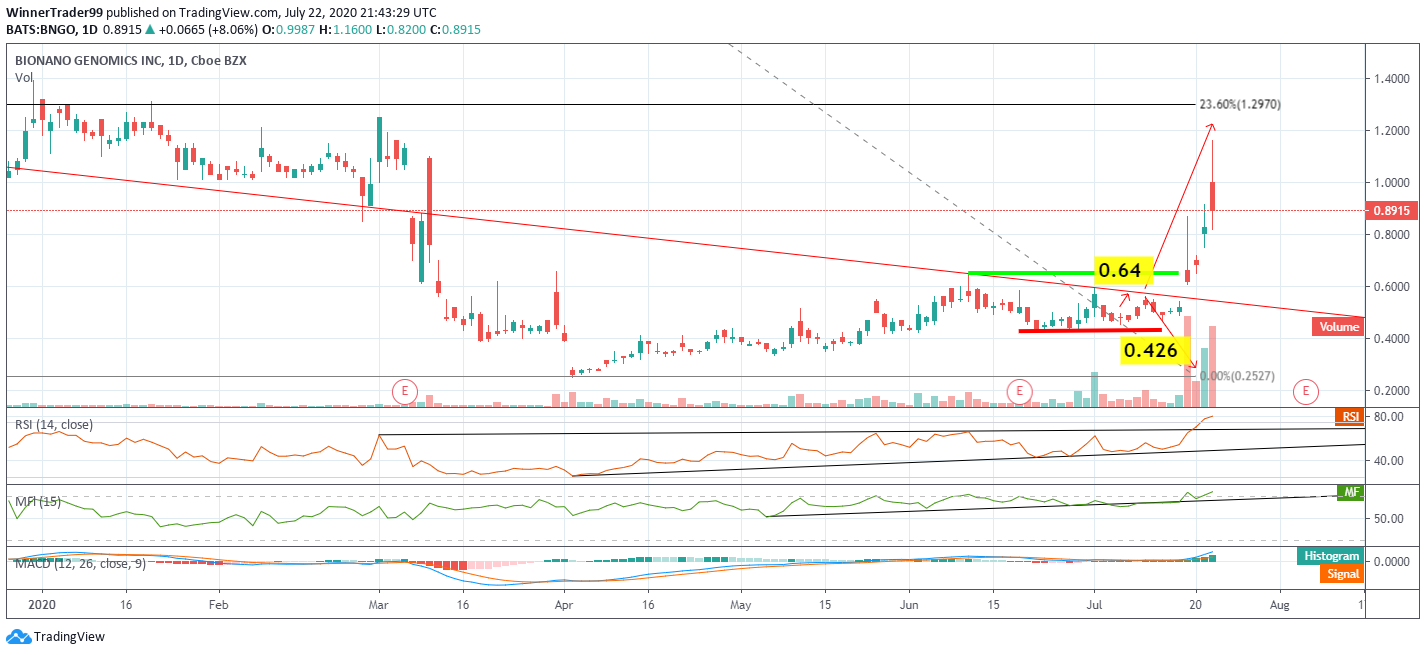The height and width of the screenshot is (655, 1426).
Task: Click the MFI (15) indicator legend
Action: [x=38, y=501]
